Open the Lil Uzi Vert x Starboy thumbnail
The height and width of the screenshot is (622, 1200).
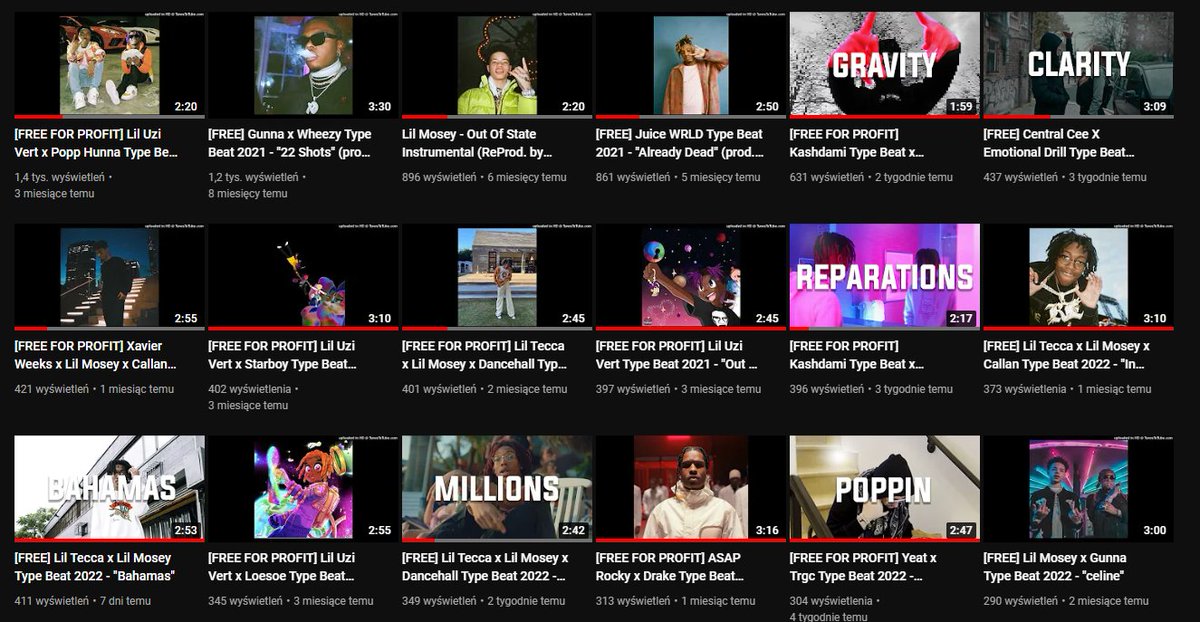tap(303, 277)
